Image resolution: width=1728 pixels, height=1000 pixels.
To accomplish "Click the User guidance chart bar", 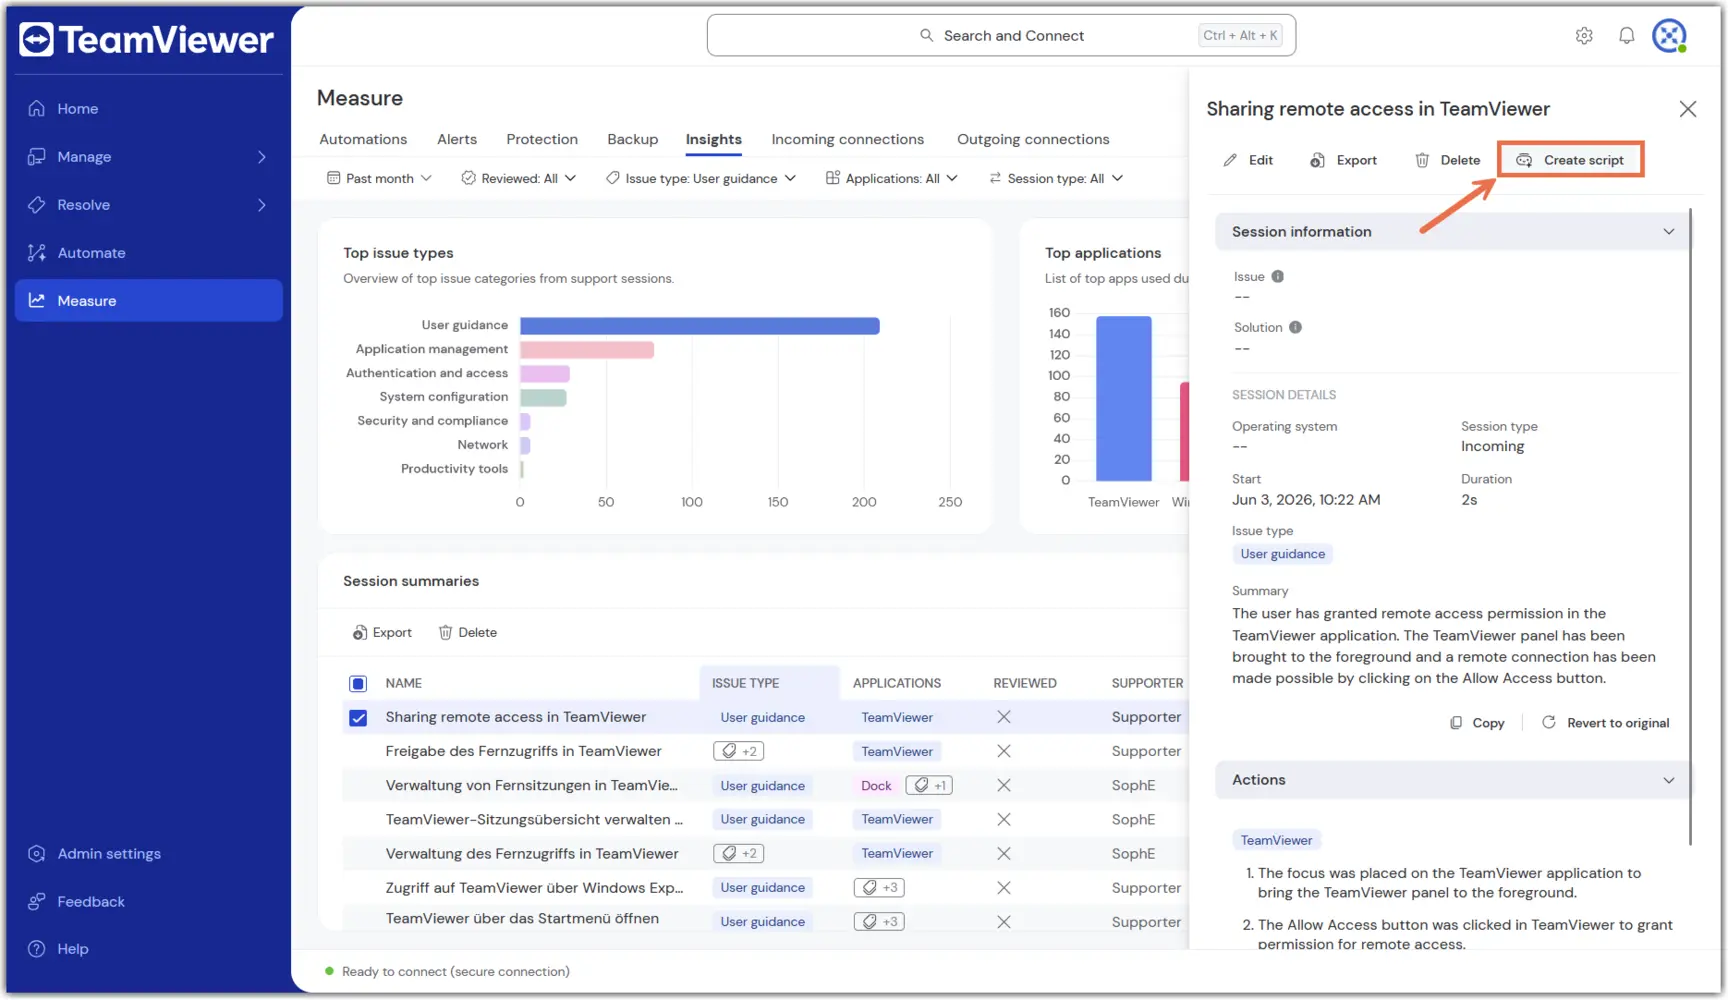I will click(x=700, y=326).
